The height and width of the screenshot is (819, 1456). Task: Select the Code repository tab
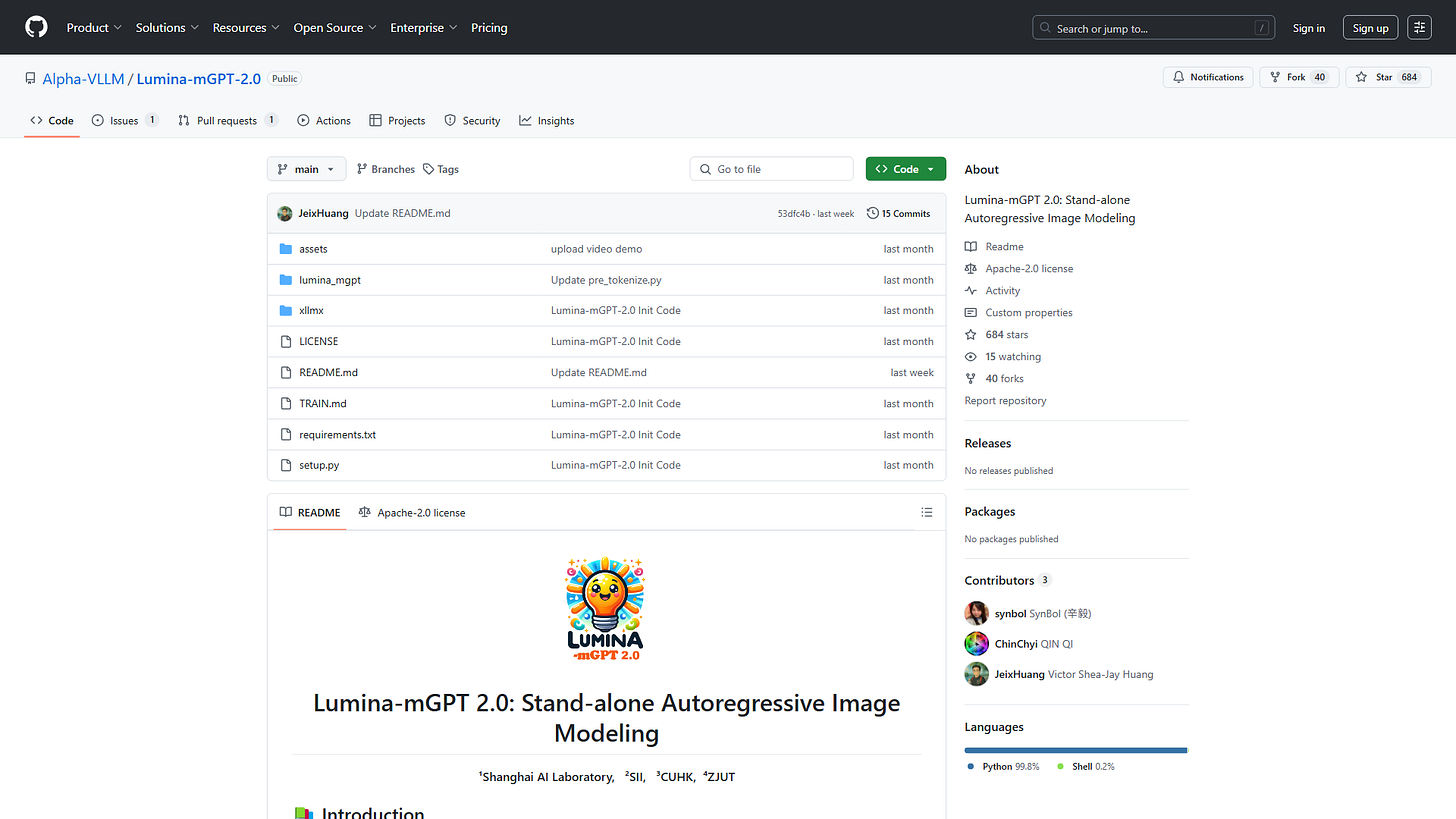click(52, 120)
